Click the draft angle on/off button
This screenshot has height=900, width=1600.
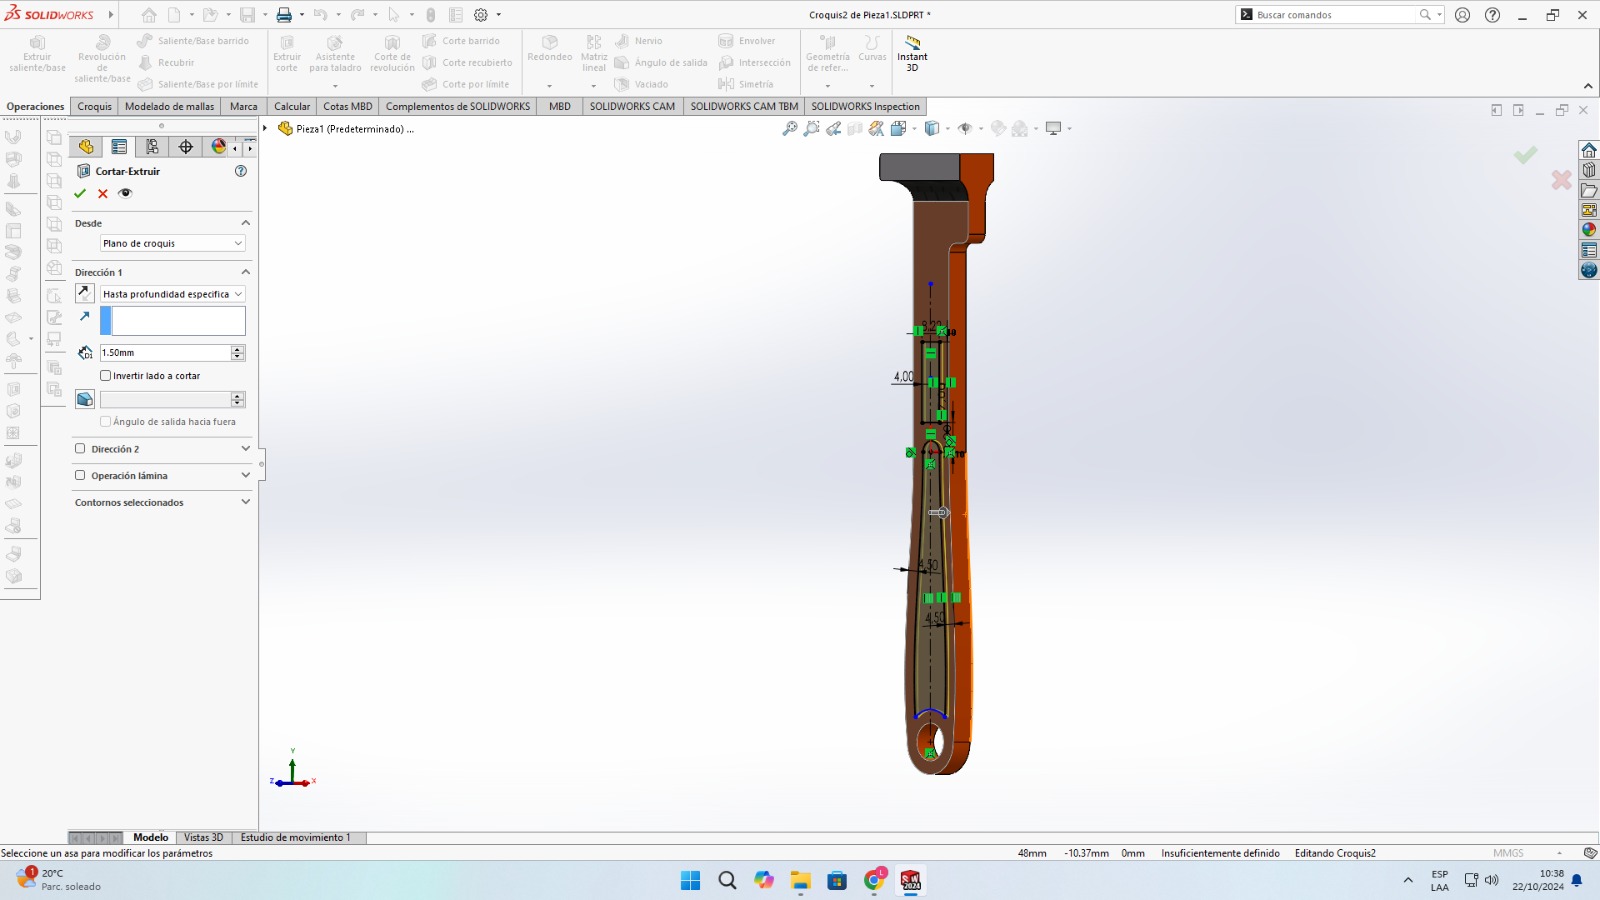85,399
